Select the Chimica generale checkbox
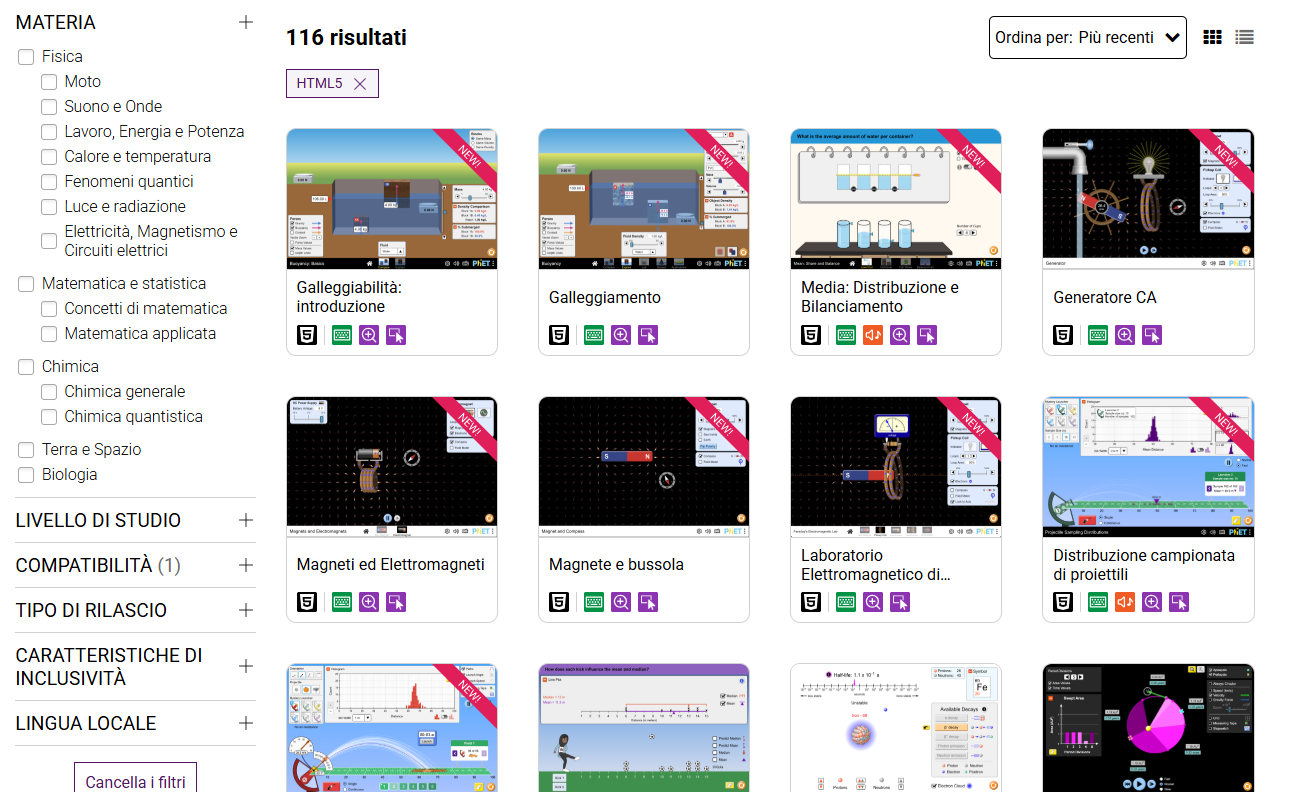 (49, 392)
